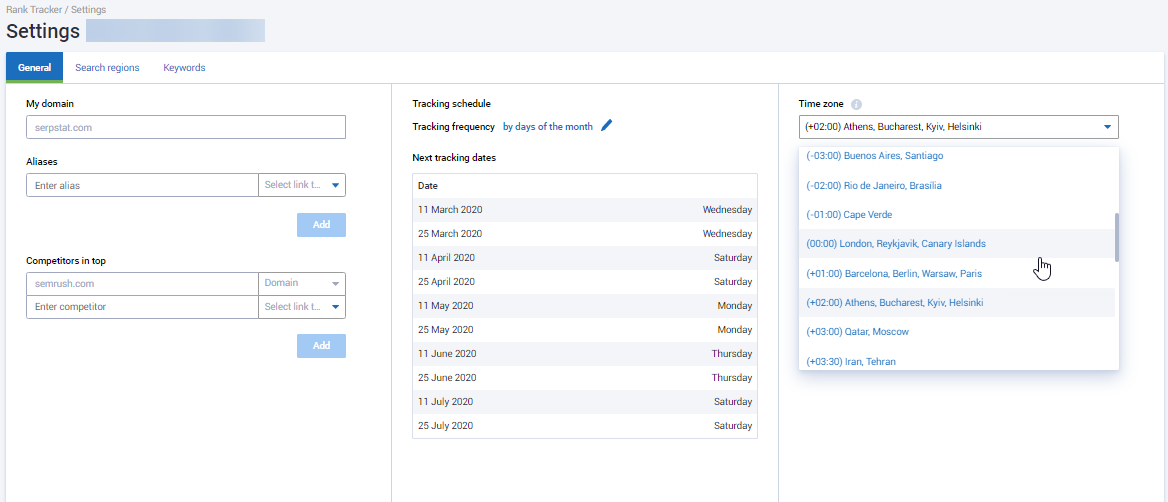Select (+03:30) Iran, Tehran time zone
The width and height of the screenshot is (1168, 502).
(956, 360)
